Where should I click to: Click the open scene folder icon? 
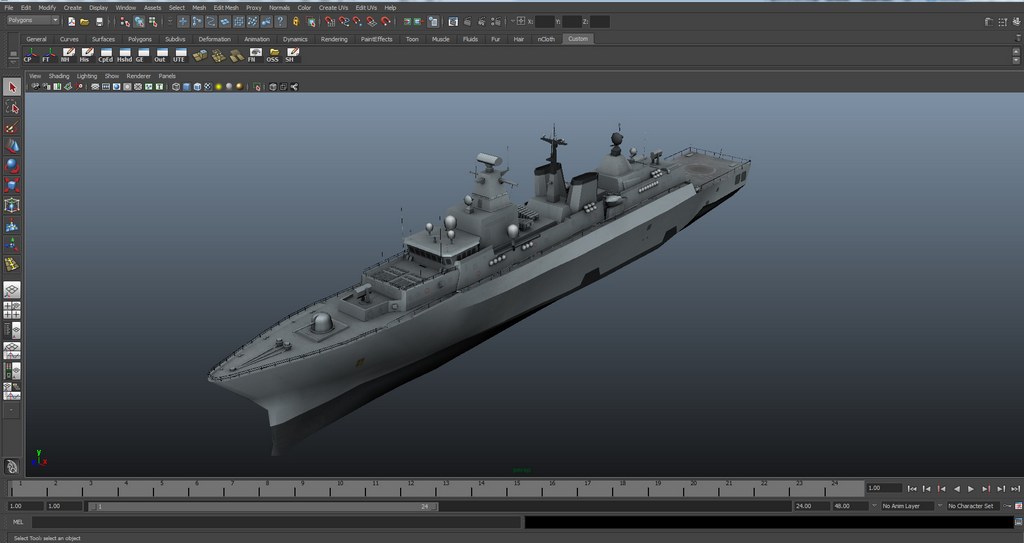[x=85, y=21]
